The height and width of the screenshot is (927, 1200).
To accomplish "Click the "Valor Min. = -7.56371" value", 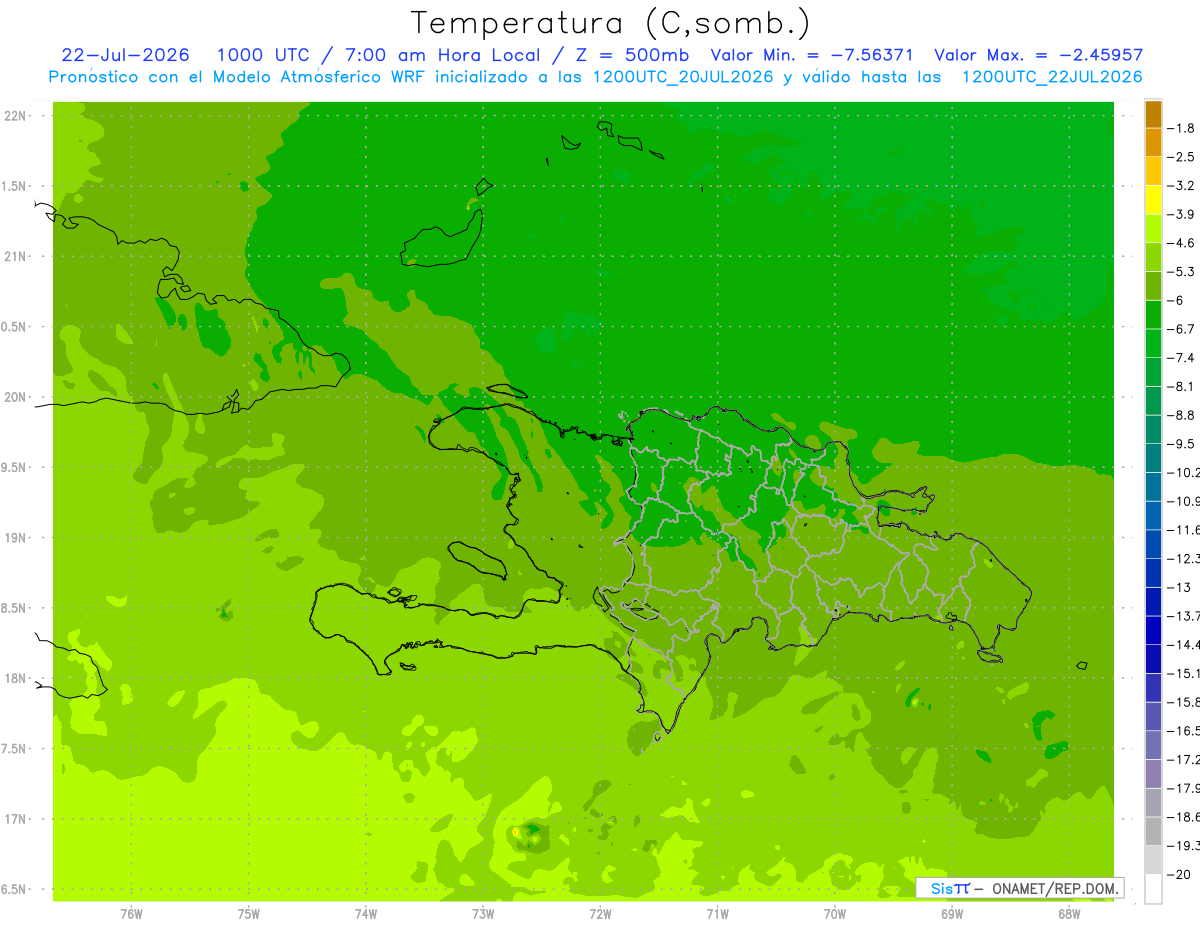I will (x=812, y=55).
